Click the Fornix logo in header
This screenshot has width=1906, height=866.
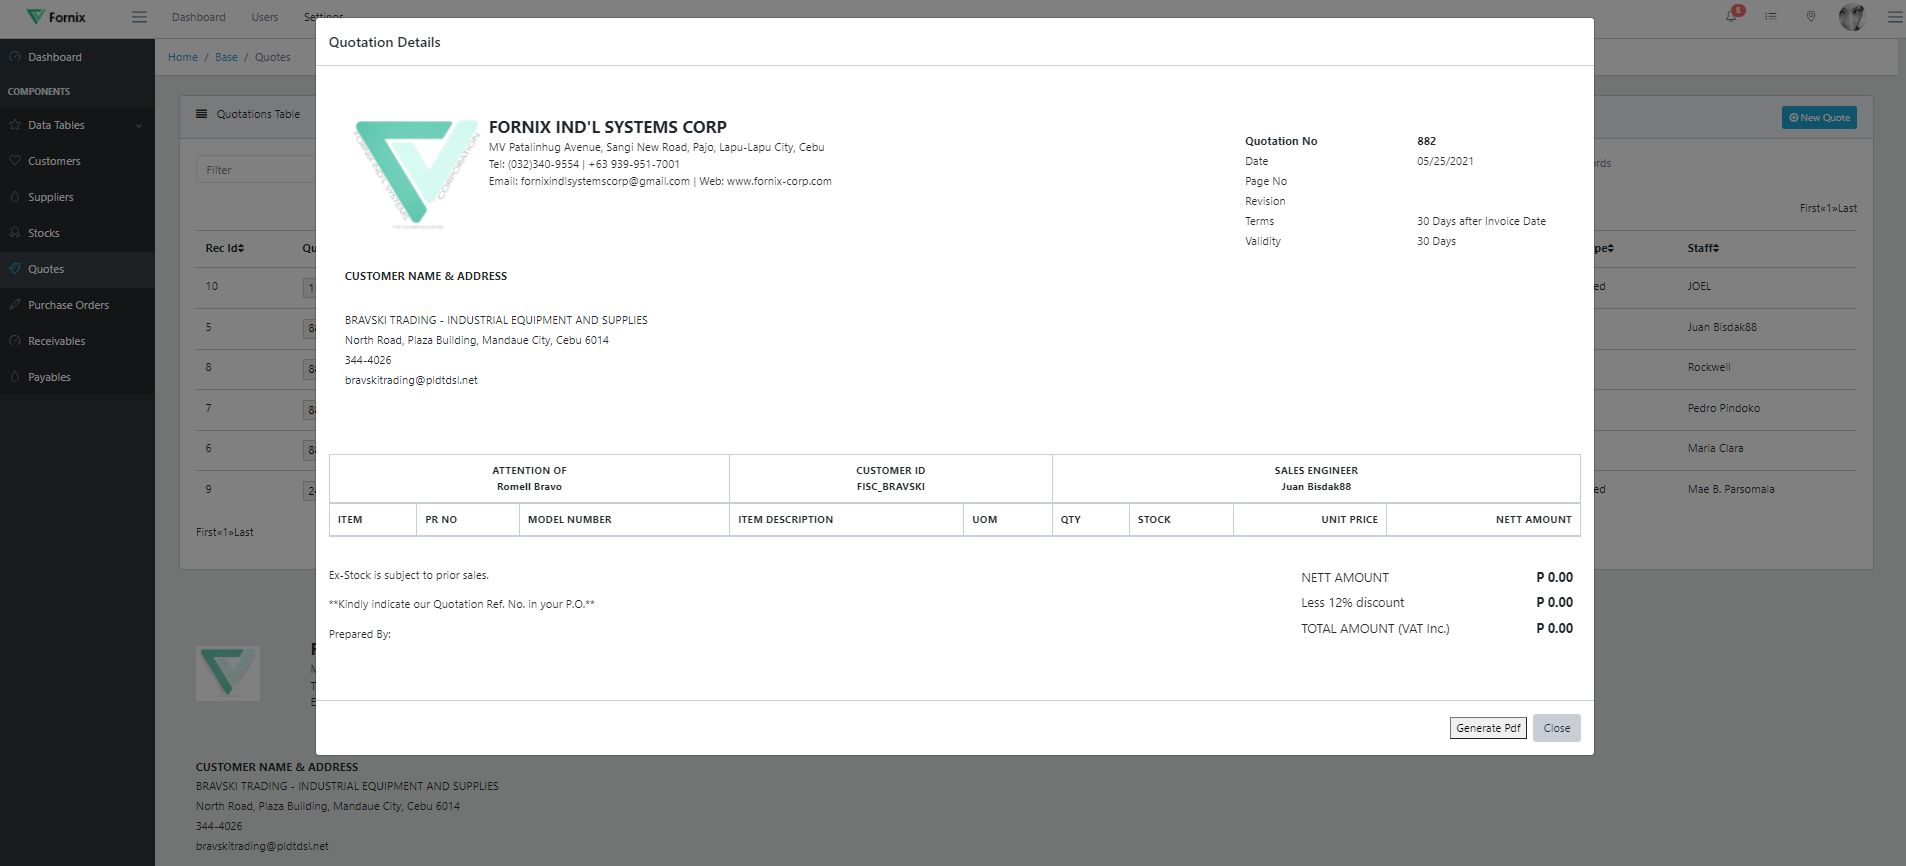(56, 17)
